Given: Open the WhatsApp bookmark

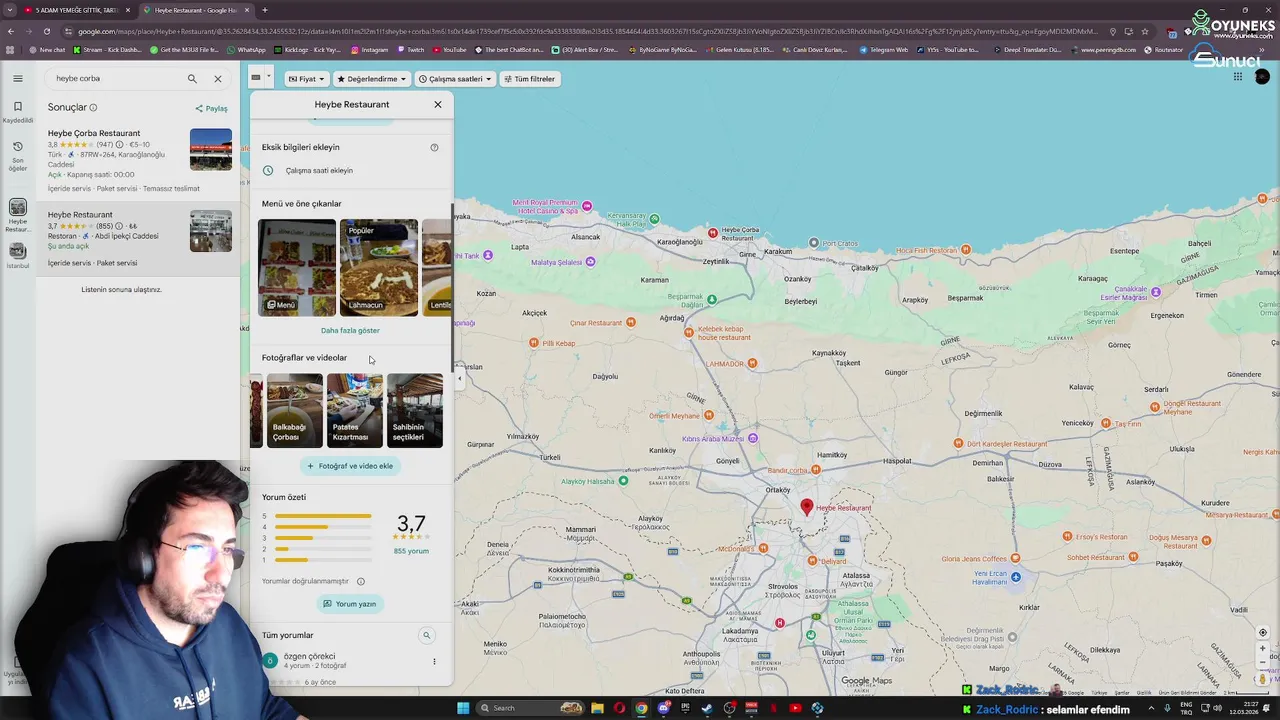Looking at the screenshot, I should click(247, 49).
